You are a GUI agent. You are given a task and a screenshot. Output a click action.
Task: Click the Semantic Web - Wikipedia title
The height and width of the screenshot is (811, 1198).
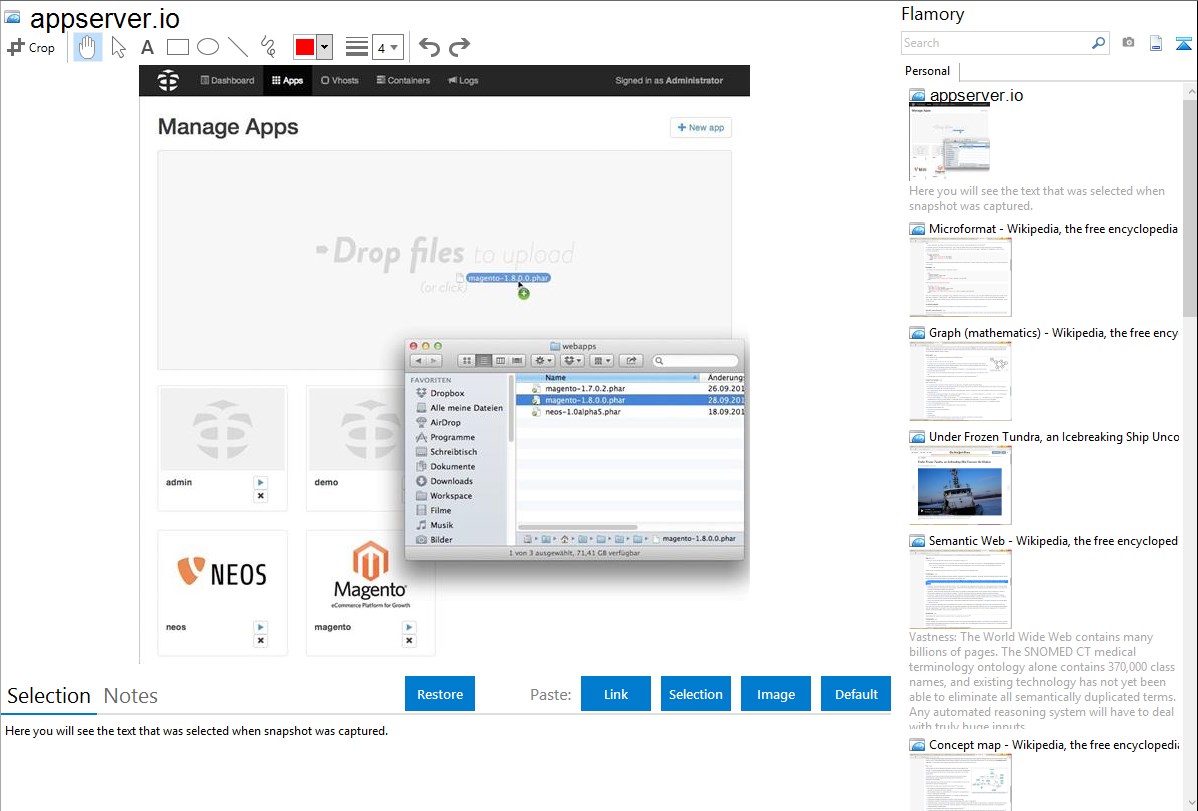click(x=1053, y=540)
